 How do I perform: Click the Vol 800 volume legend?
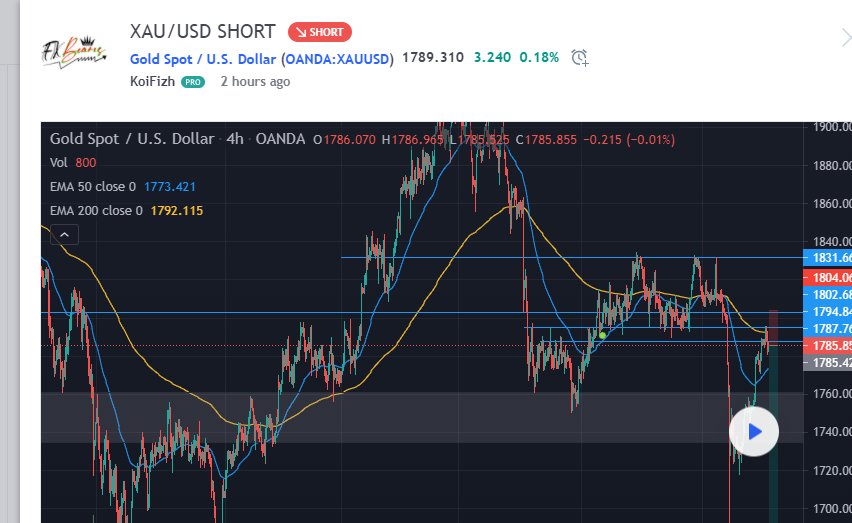coord(73,163)
